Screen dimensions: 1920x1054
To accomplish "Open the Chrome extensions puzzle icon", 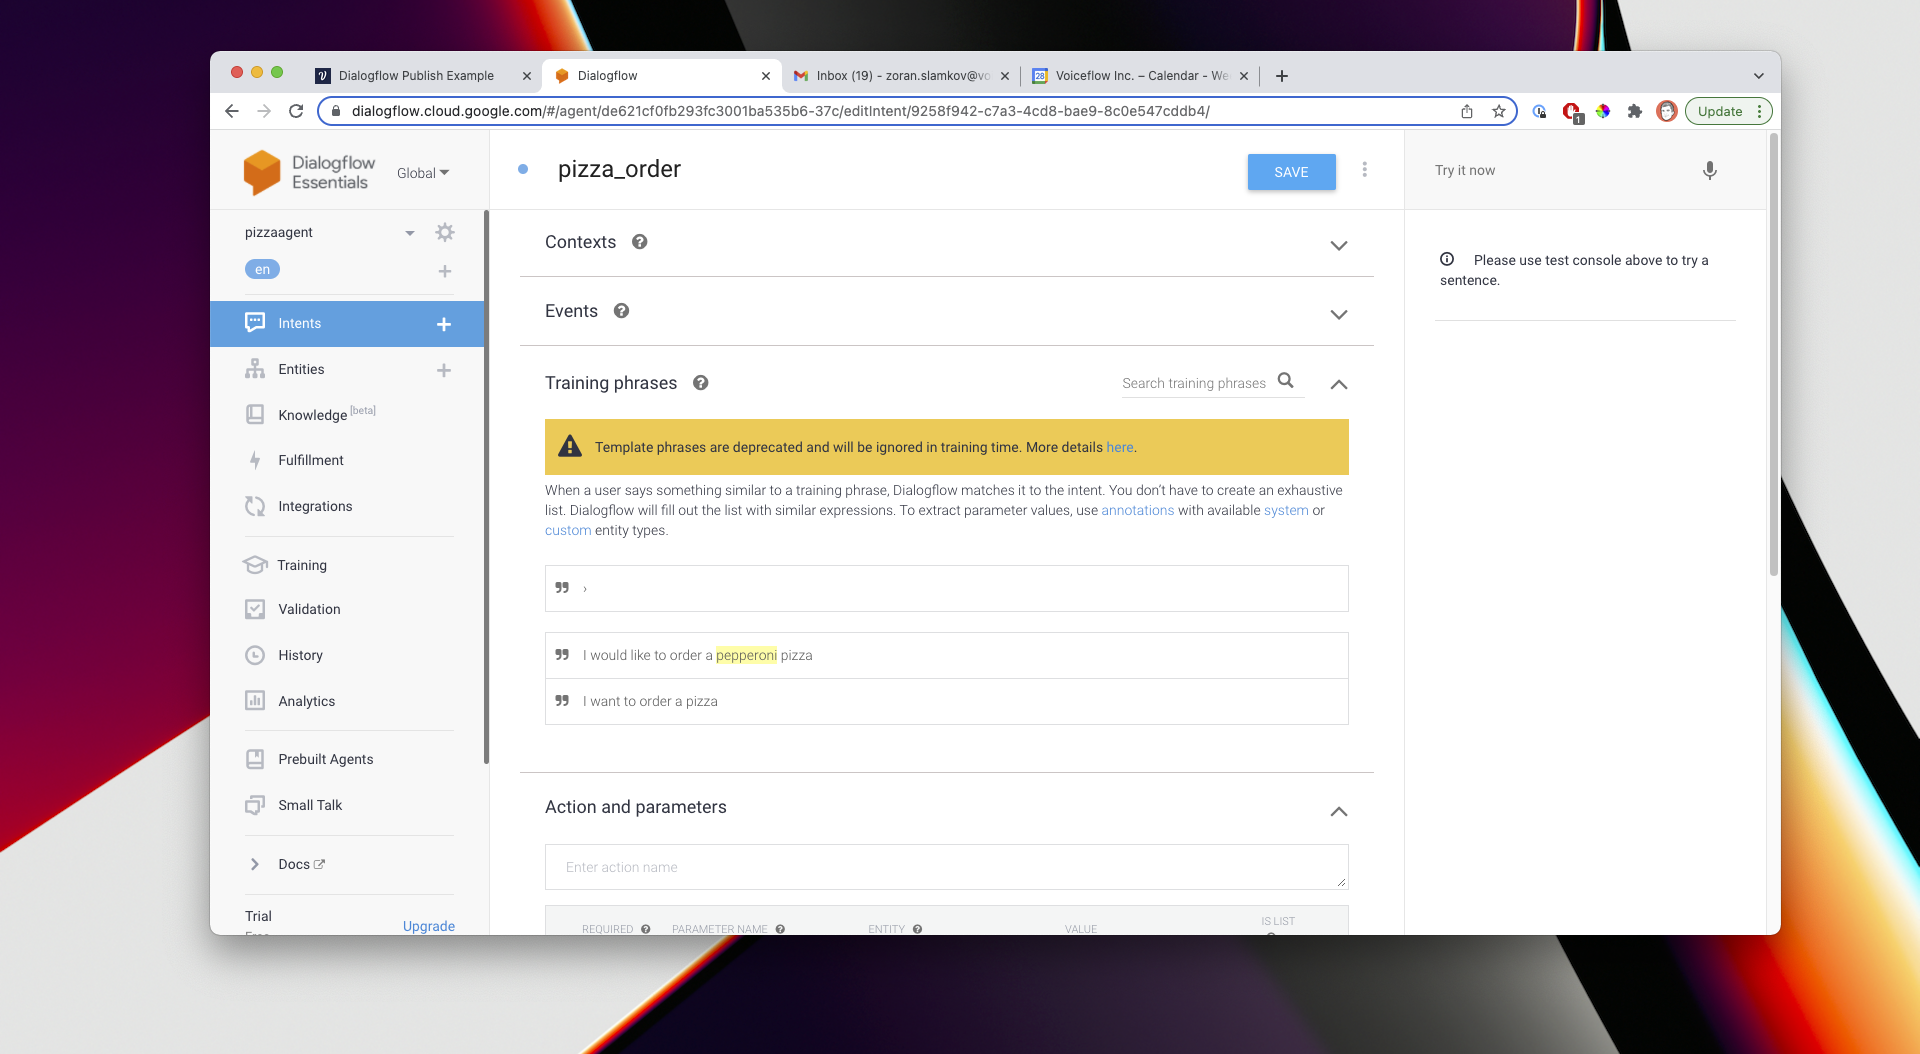I will point(1635,111).
